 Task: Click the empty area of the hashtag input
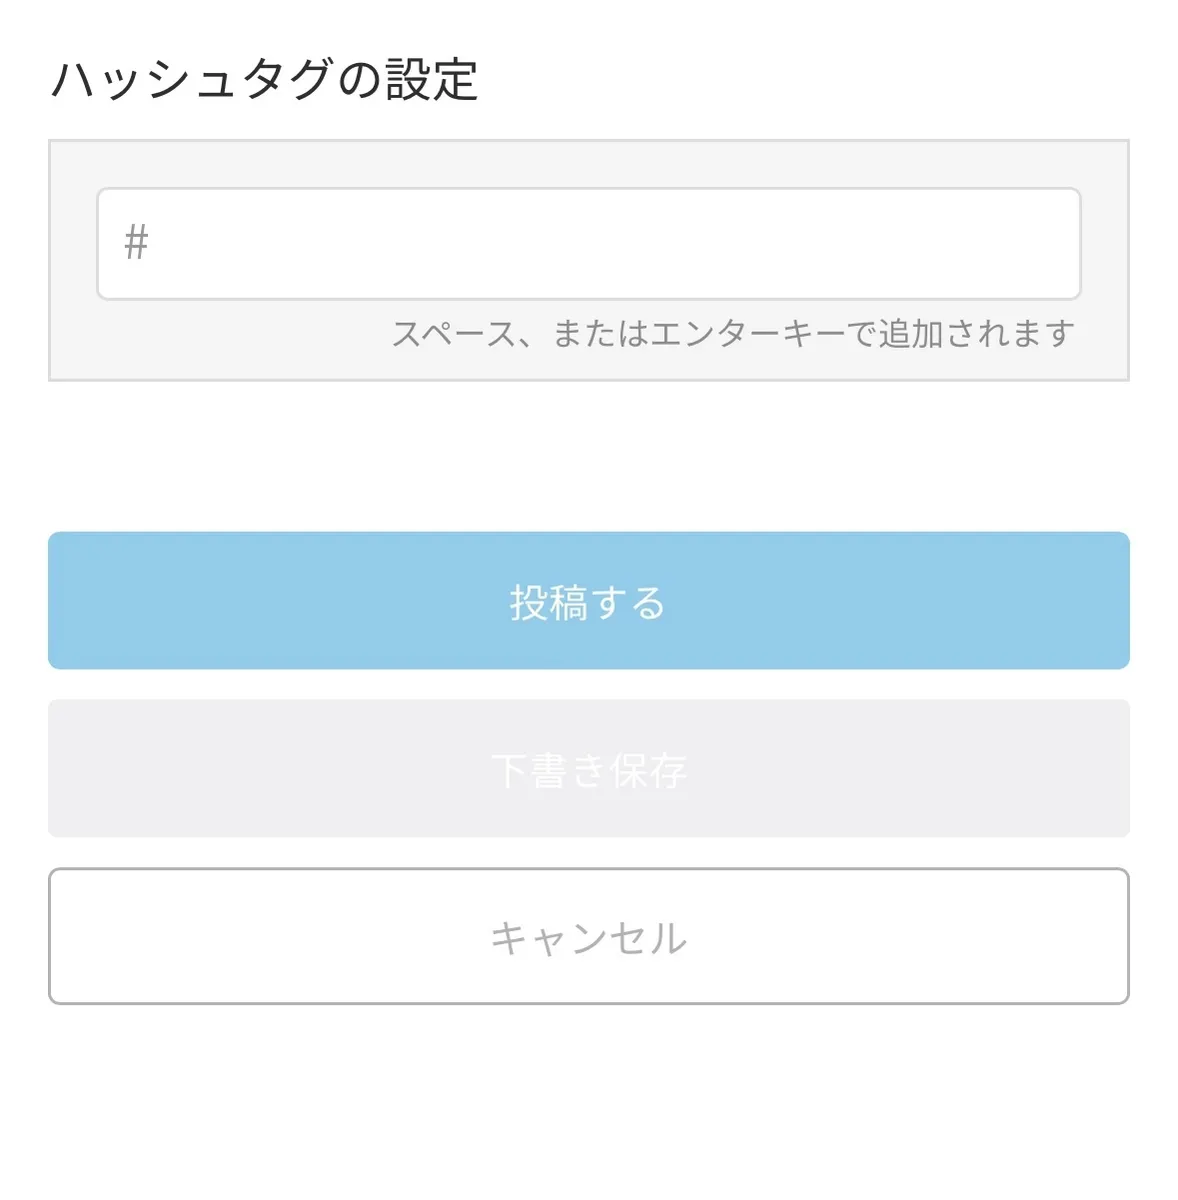(650, 244)
